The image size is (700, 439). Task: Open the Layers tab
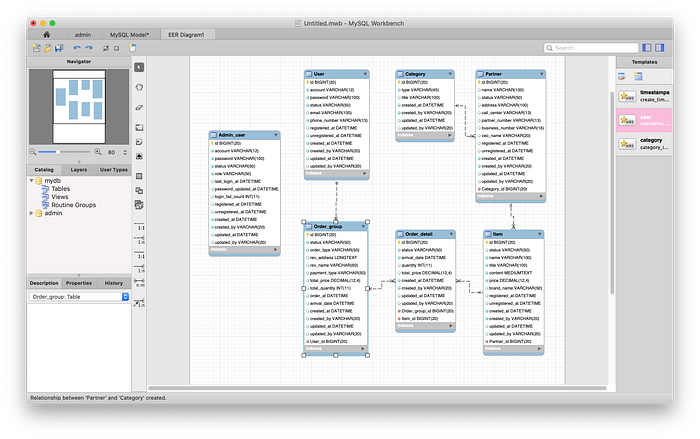click(x=79, y=170)
